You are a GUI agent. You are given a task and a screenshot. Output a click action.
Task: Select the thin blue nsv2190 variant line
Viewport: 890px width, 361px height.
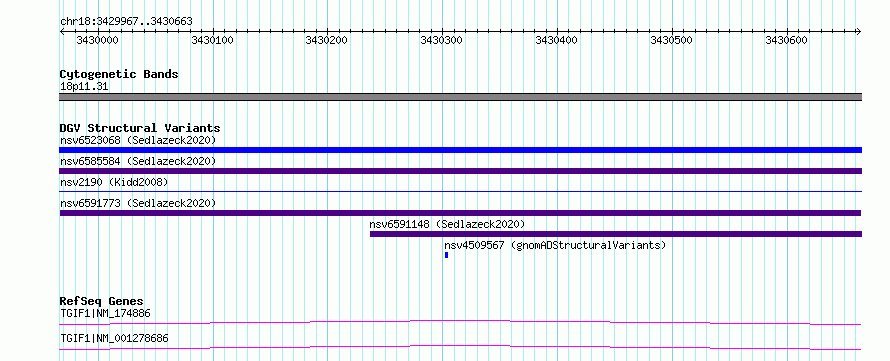(x=460, y=192)
